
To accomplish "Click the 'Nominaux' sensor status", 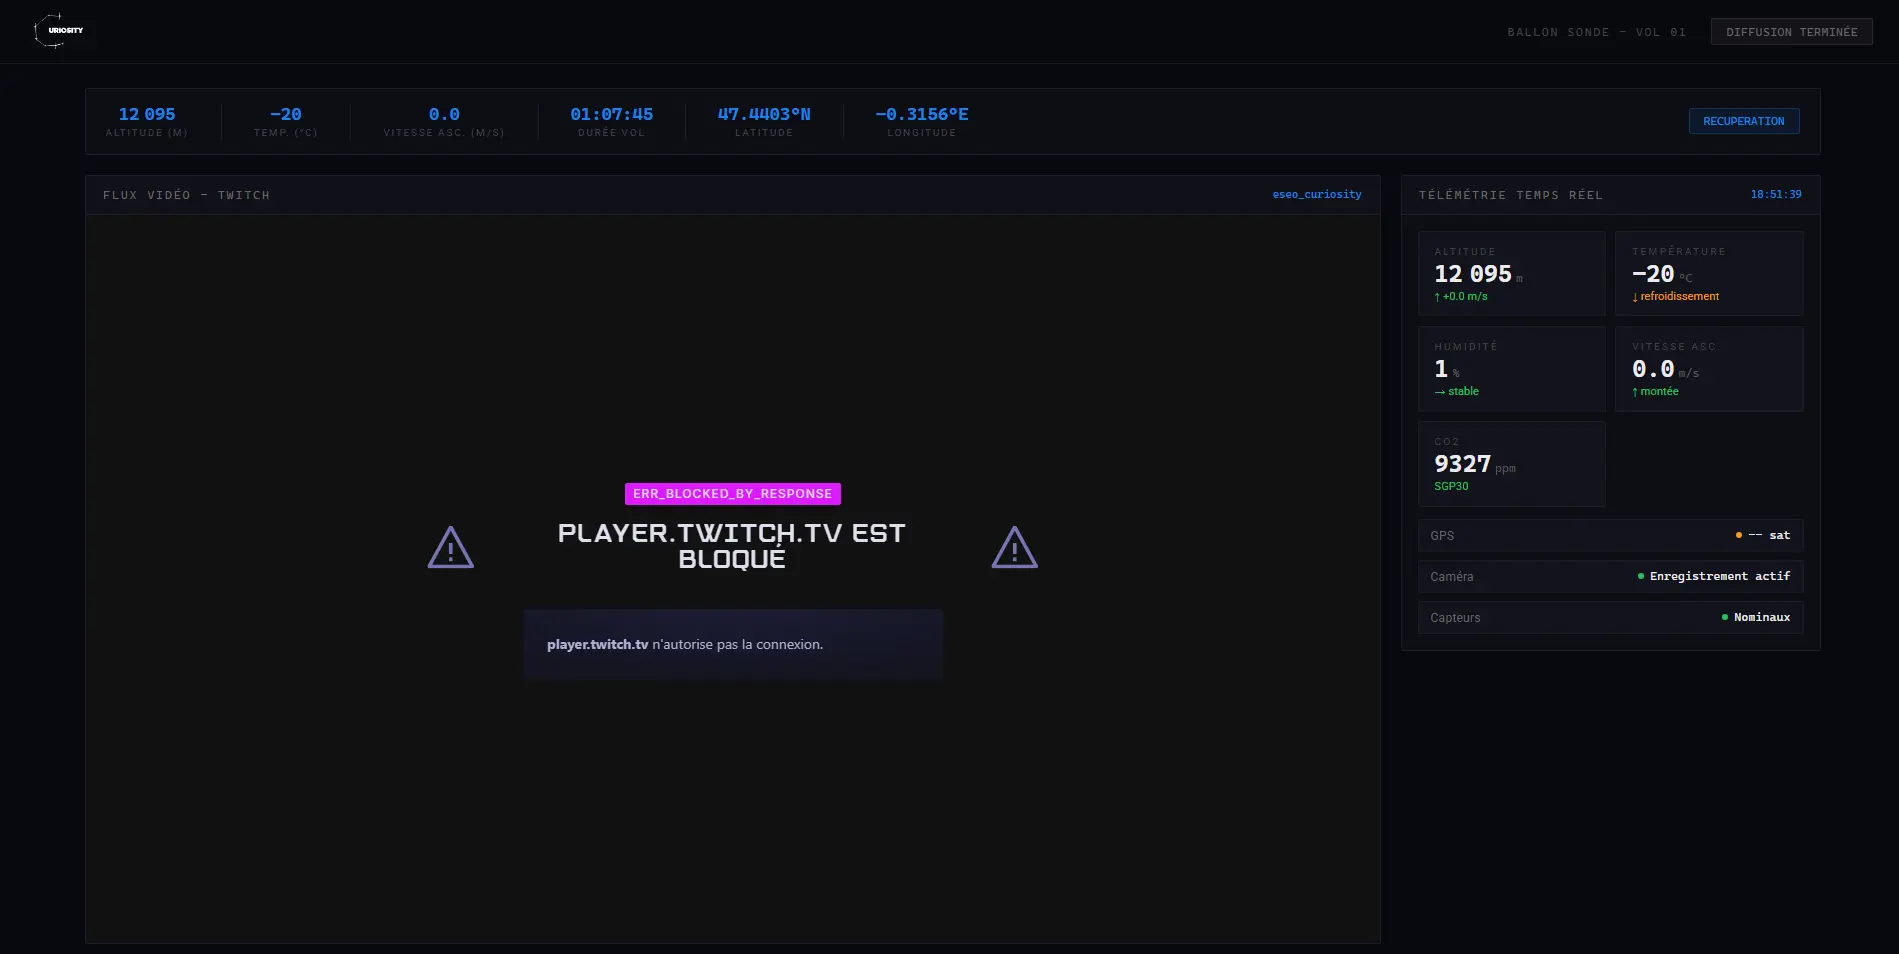I will (1762, 617).
